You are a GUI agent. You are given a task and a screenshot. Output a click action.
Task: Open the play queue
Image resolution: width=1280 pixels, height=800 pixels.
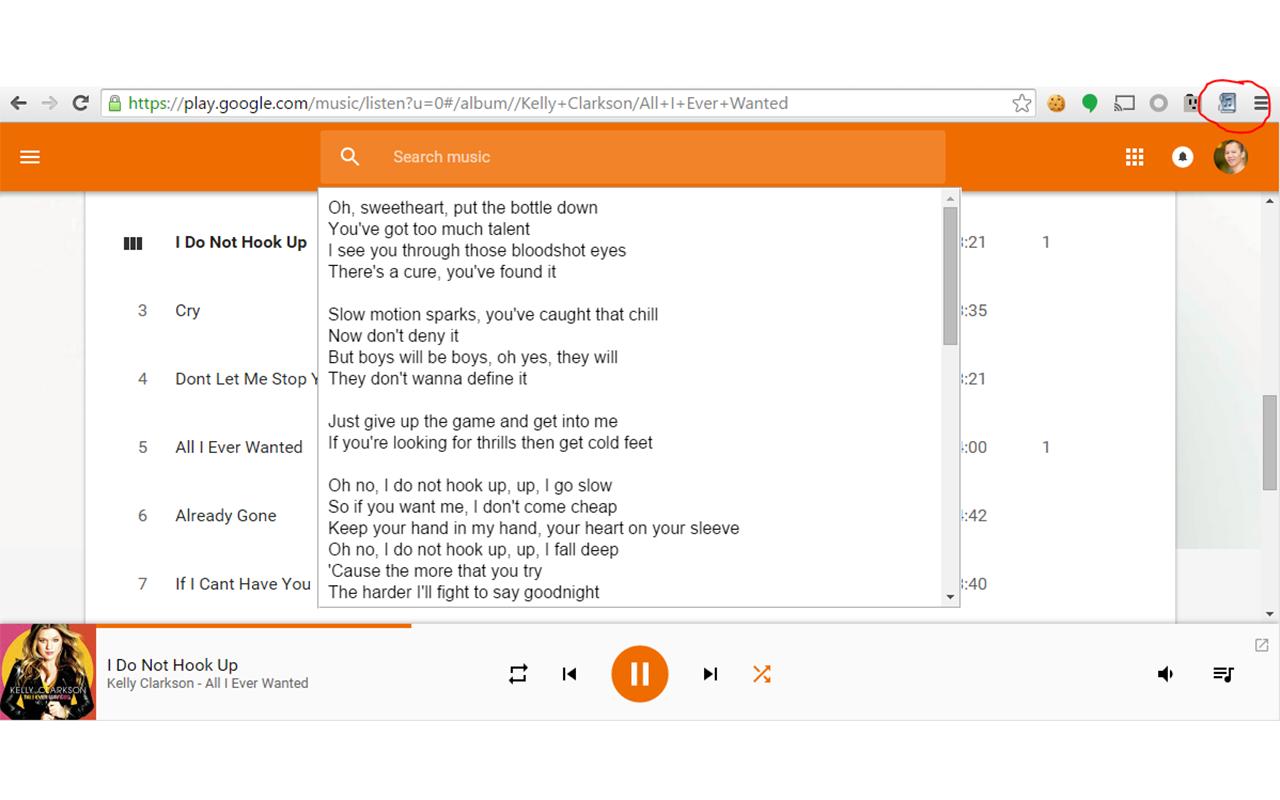pyautogui.click(x=1223, y=674)
